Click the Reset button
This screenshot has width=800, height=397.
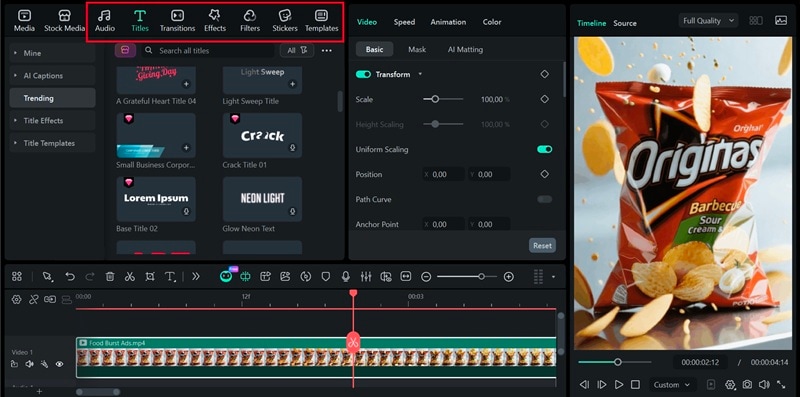pyautogui.click(x=542, y=245)
